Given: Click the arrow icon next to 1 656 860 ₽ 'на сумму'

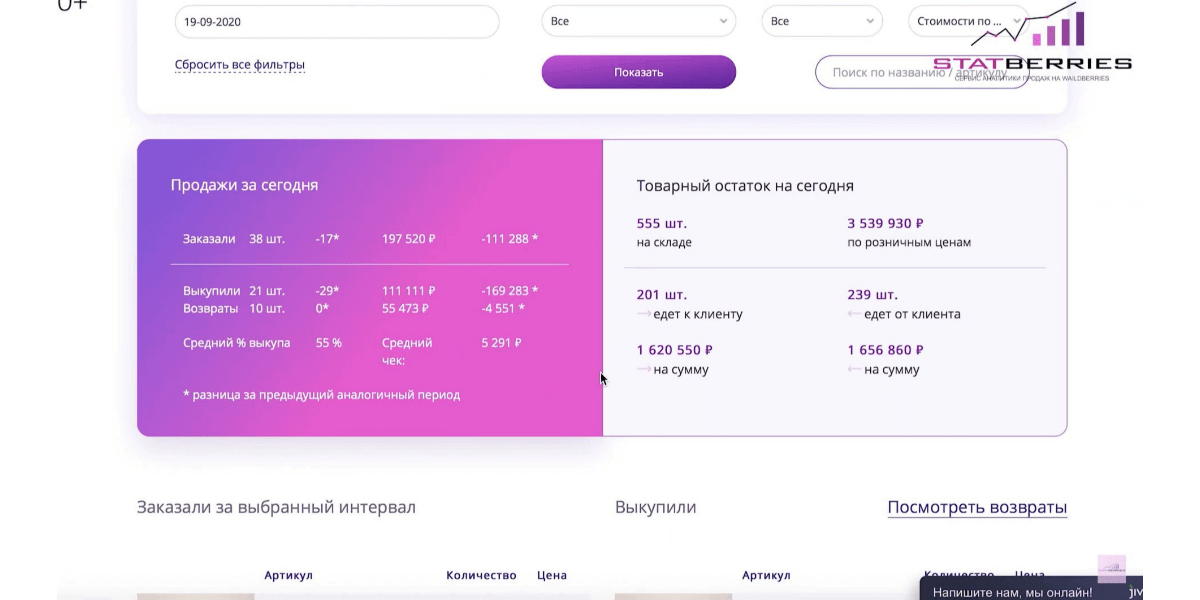Looking at the screenshot, I should point(854,370).
